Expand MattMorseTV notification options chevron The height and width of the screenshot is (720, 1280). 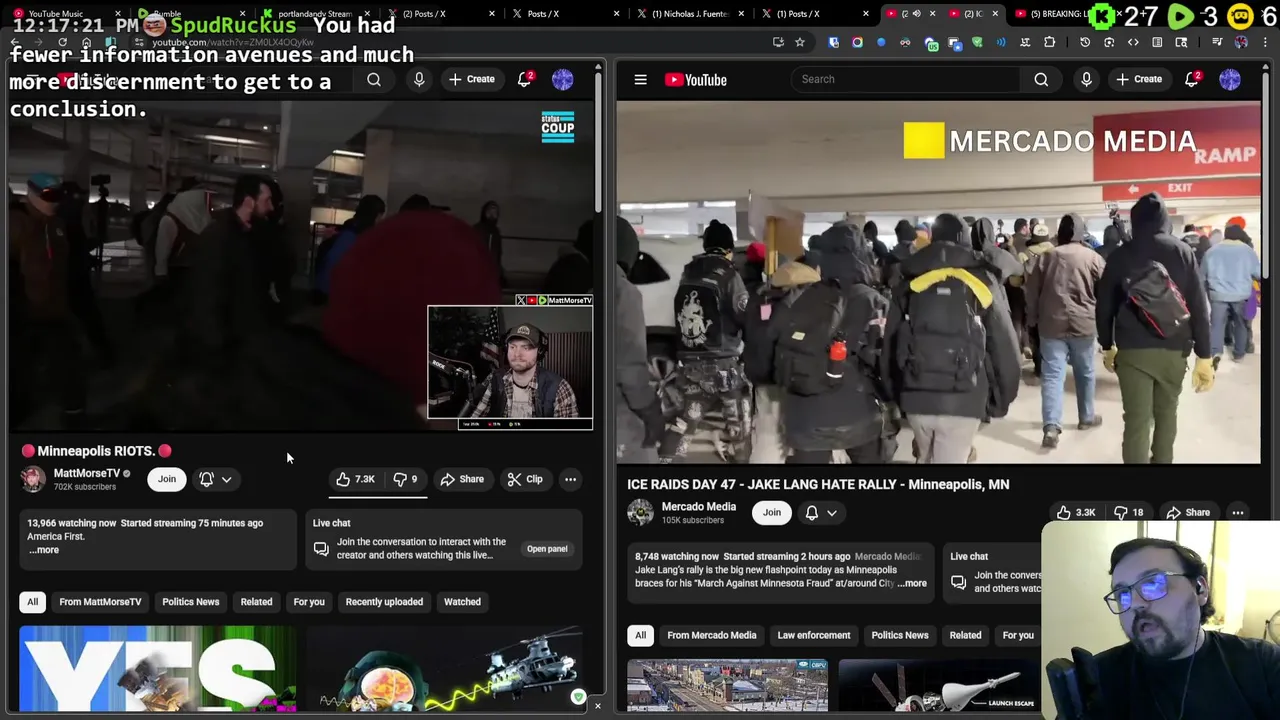click(227, 480)
